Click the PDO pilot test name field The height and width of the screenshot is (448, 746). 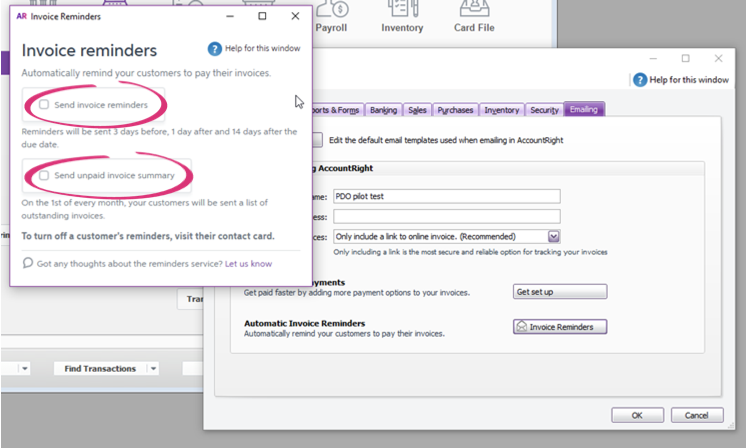click(x=446, y=196)
